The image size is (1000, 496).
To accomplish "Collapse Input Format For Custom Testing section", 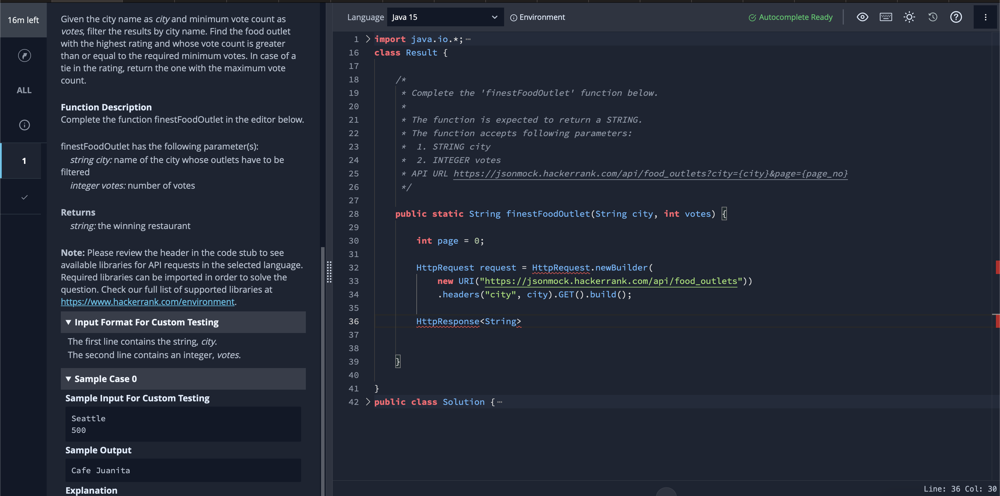I will [x=183, y=322].
